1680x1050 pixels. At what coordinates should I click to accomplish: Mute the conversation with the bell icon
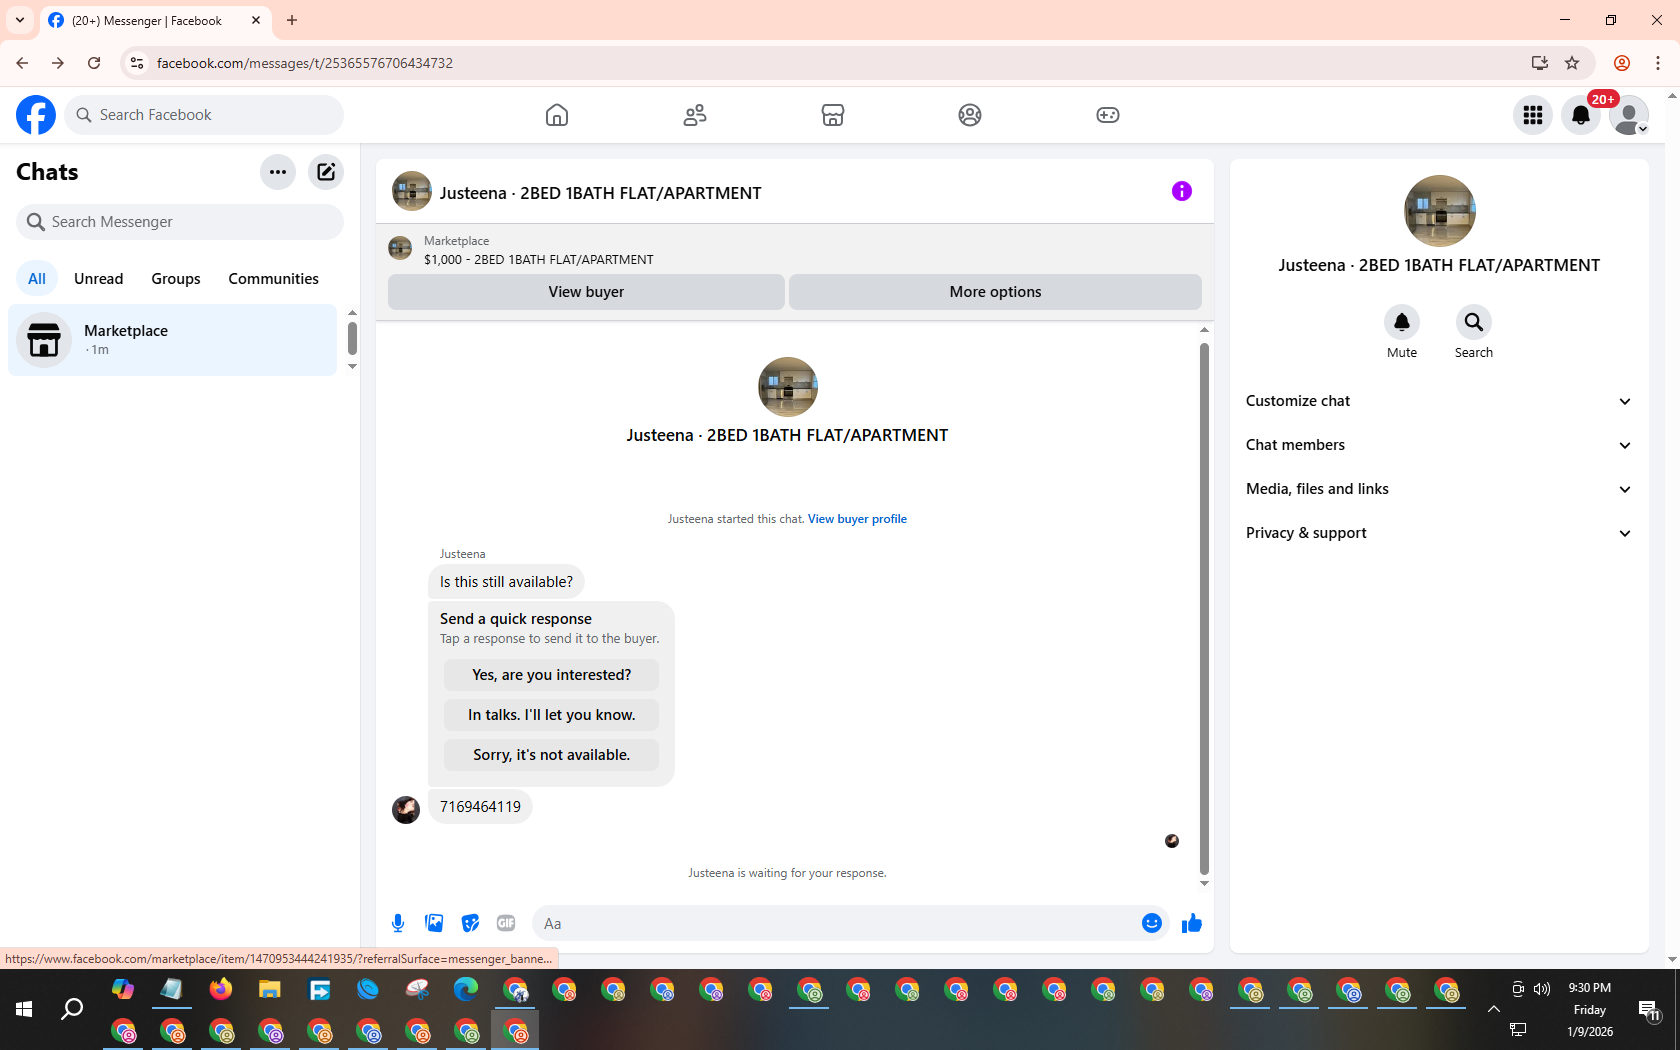pos(1402,322)
